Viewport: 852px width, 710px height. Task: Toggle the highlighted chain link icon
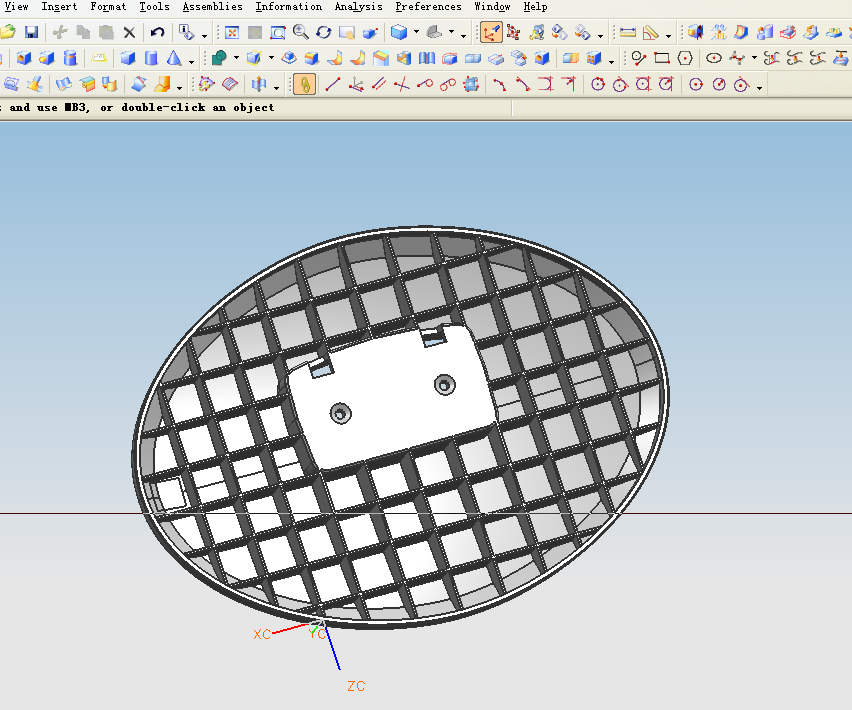click(x=305, y=84)
